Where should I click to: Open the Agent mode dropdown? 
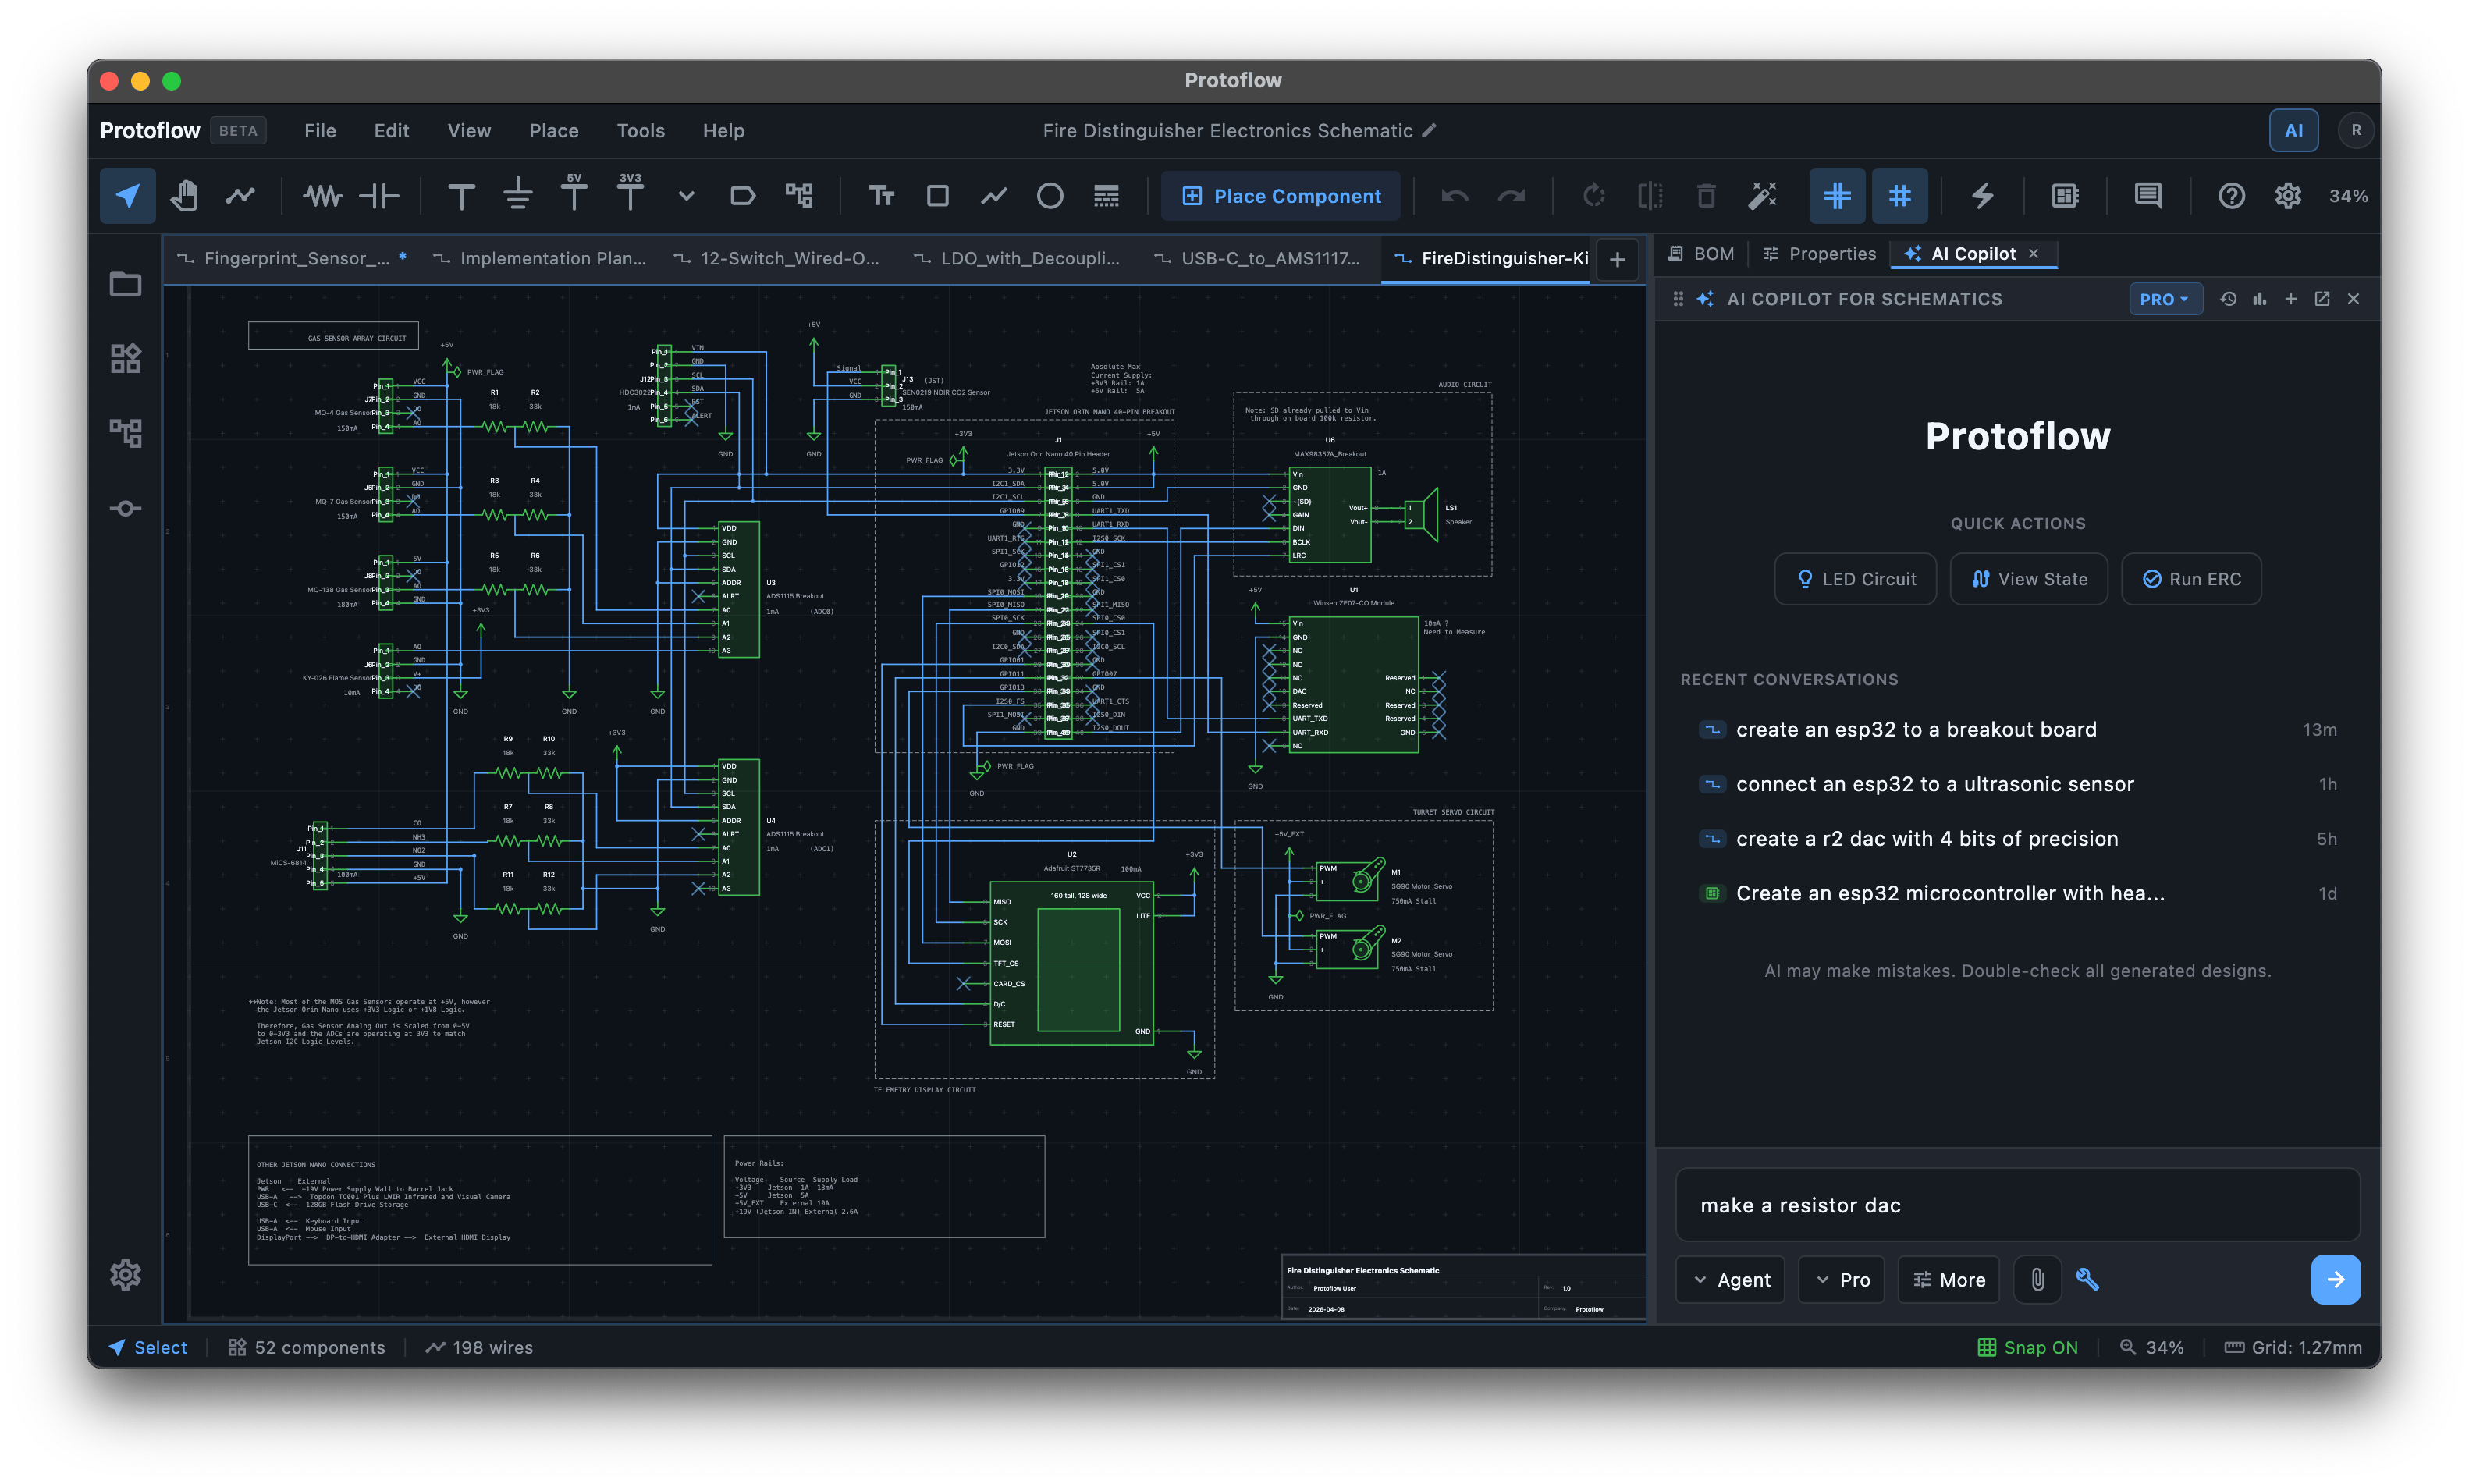1731,1280
